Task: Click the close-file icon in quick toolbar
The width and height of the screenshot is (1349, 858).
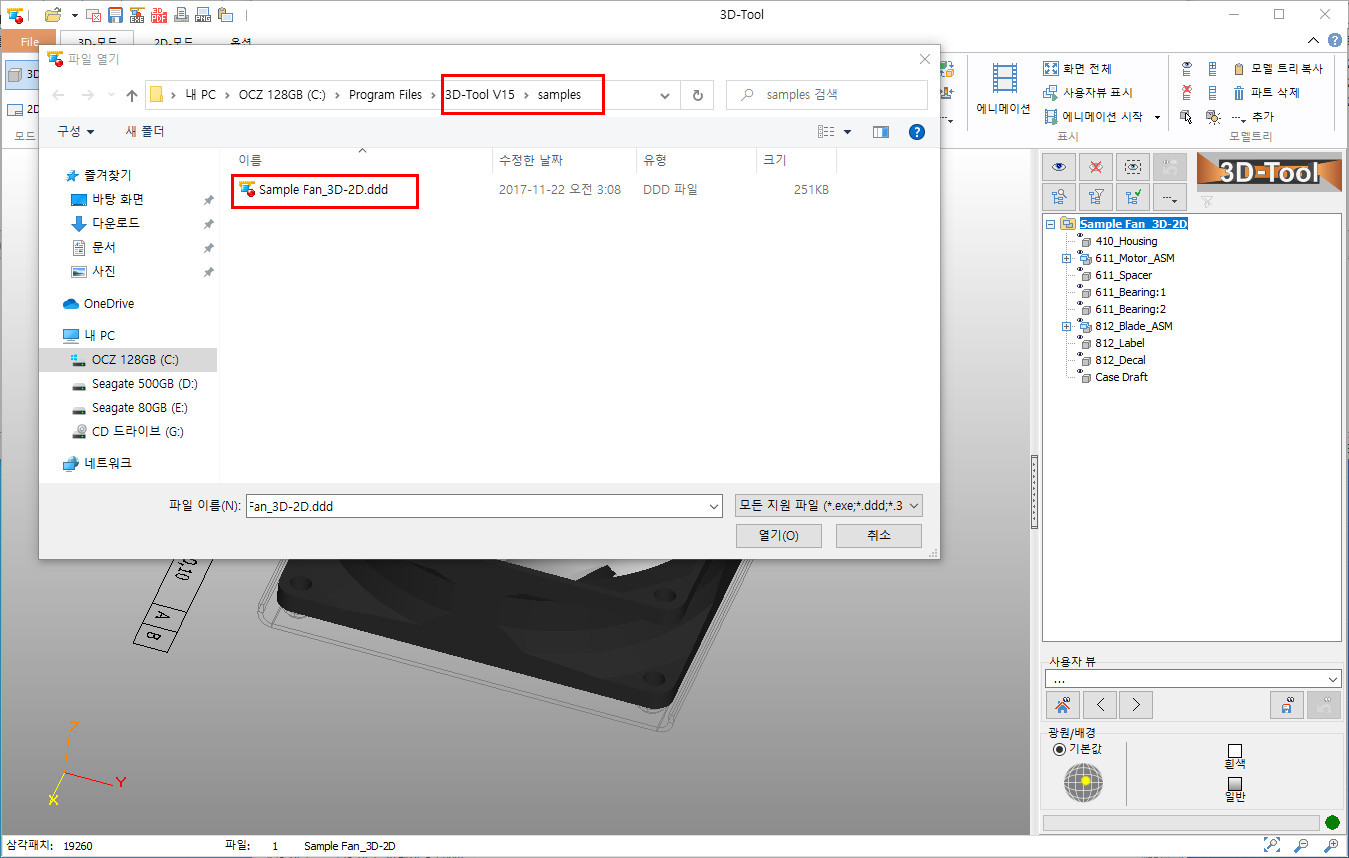Action: pos(93,15)
